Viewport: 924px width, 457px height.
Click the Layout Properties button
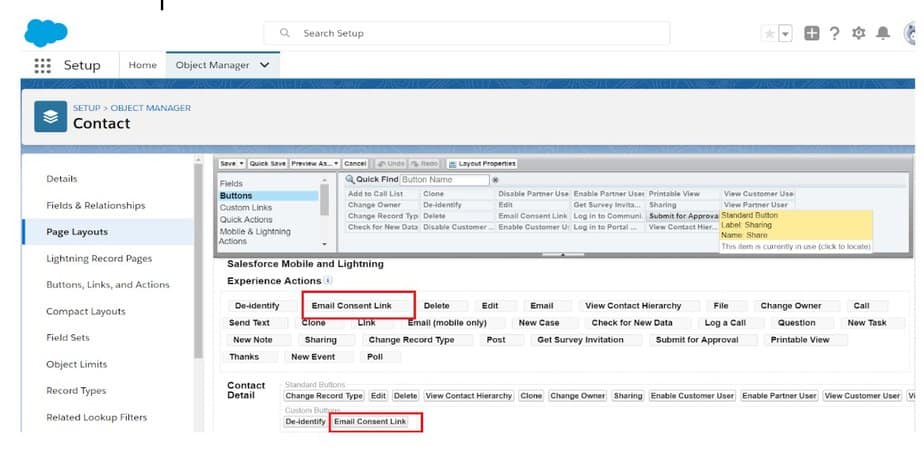coord(482,163)
